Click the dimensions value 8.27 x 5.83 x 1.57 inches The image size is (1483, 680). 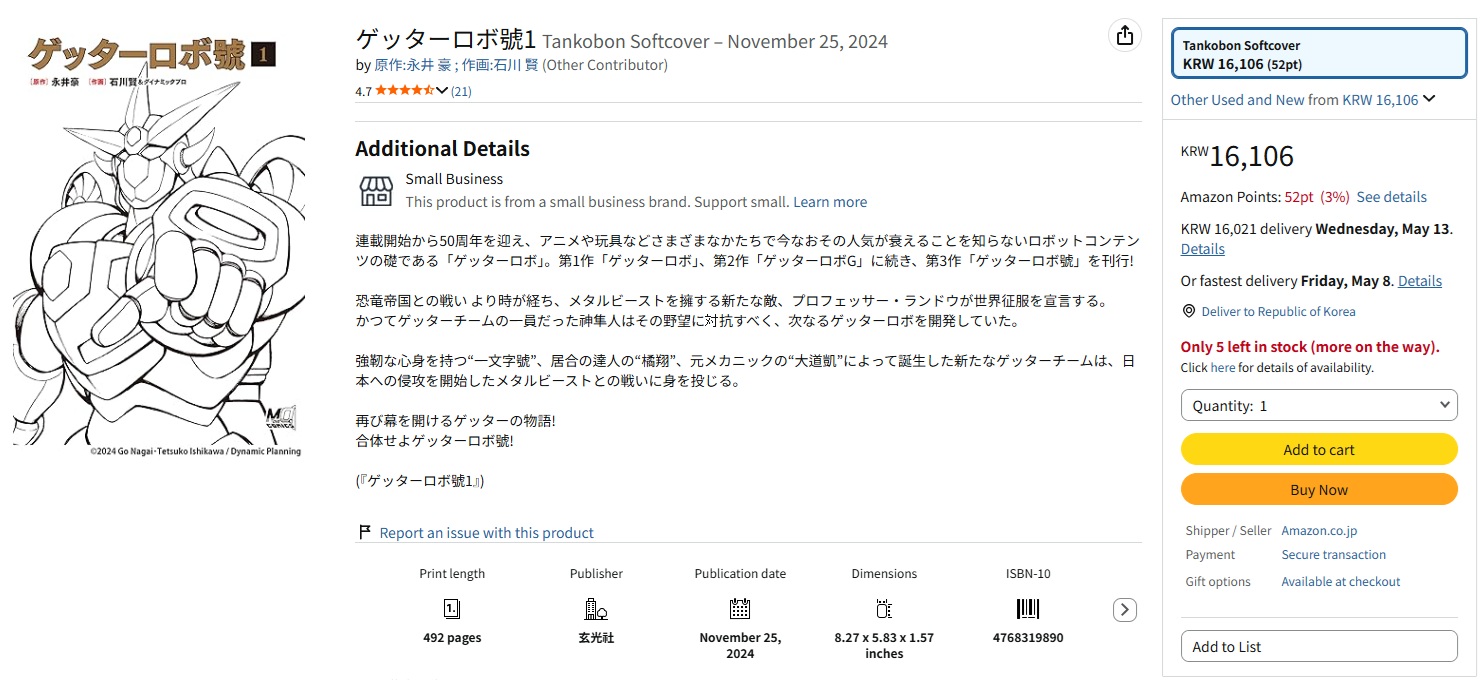coord(884,645)
